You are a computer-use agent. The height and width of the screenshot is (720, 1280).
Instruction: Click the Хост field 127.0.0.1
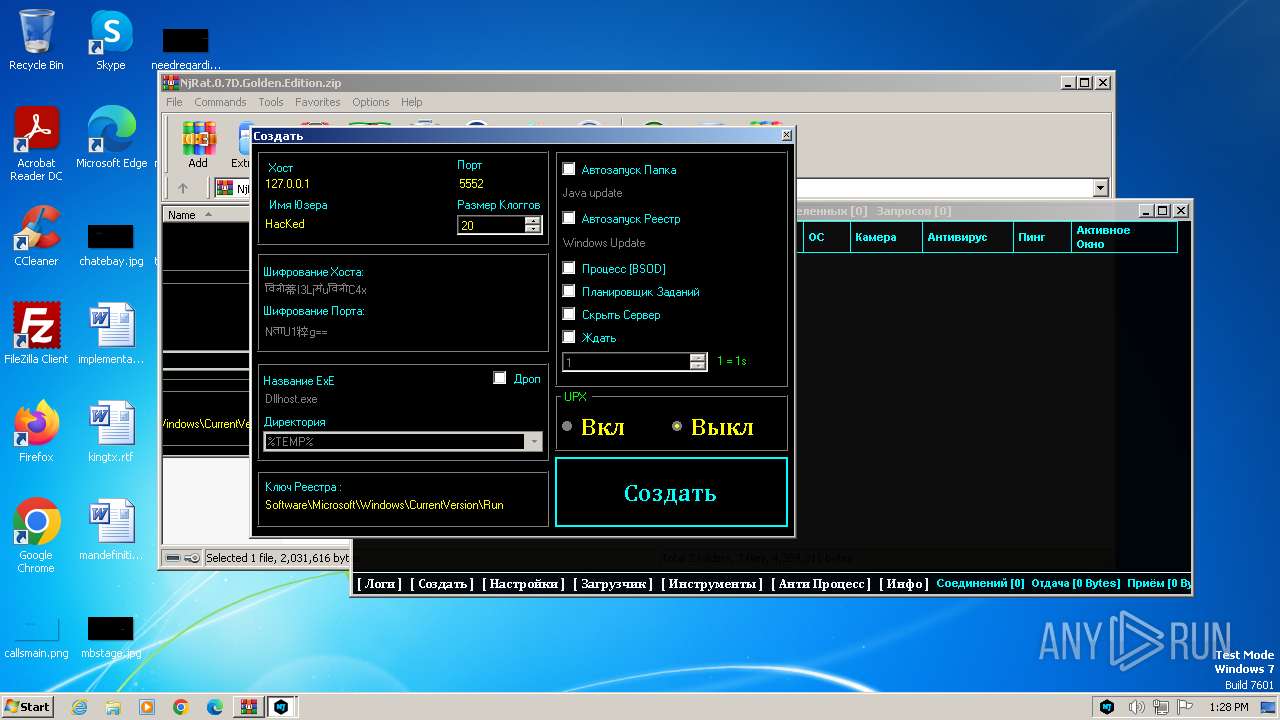click(288, 184)
